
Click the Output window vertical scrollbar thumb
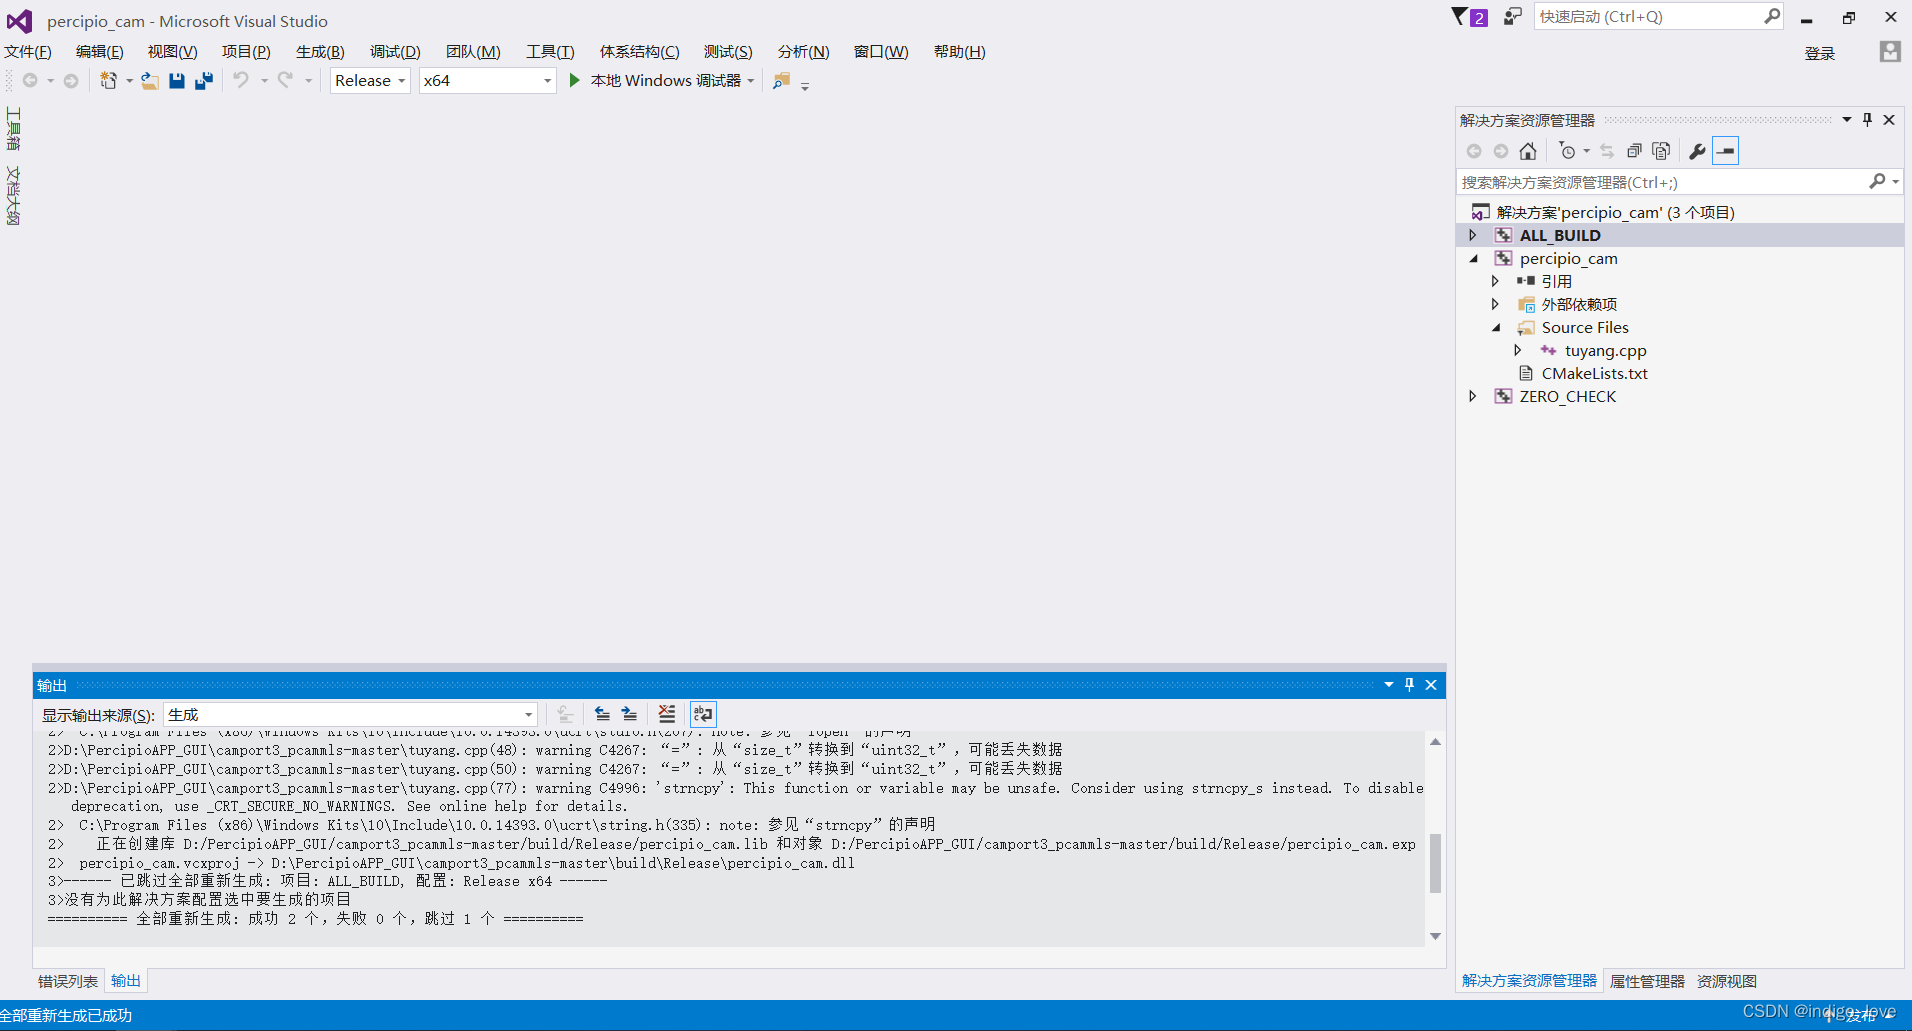tap(1435, 862)
